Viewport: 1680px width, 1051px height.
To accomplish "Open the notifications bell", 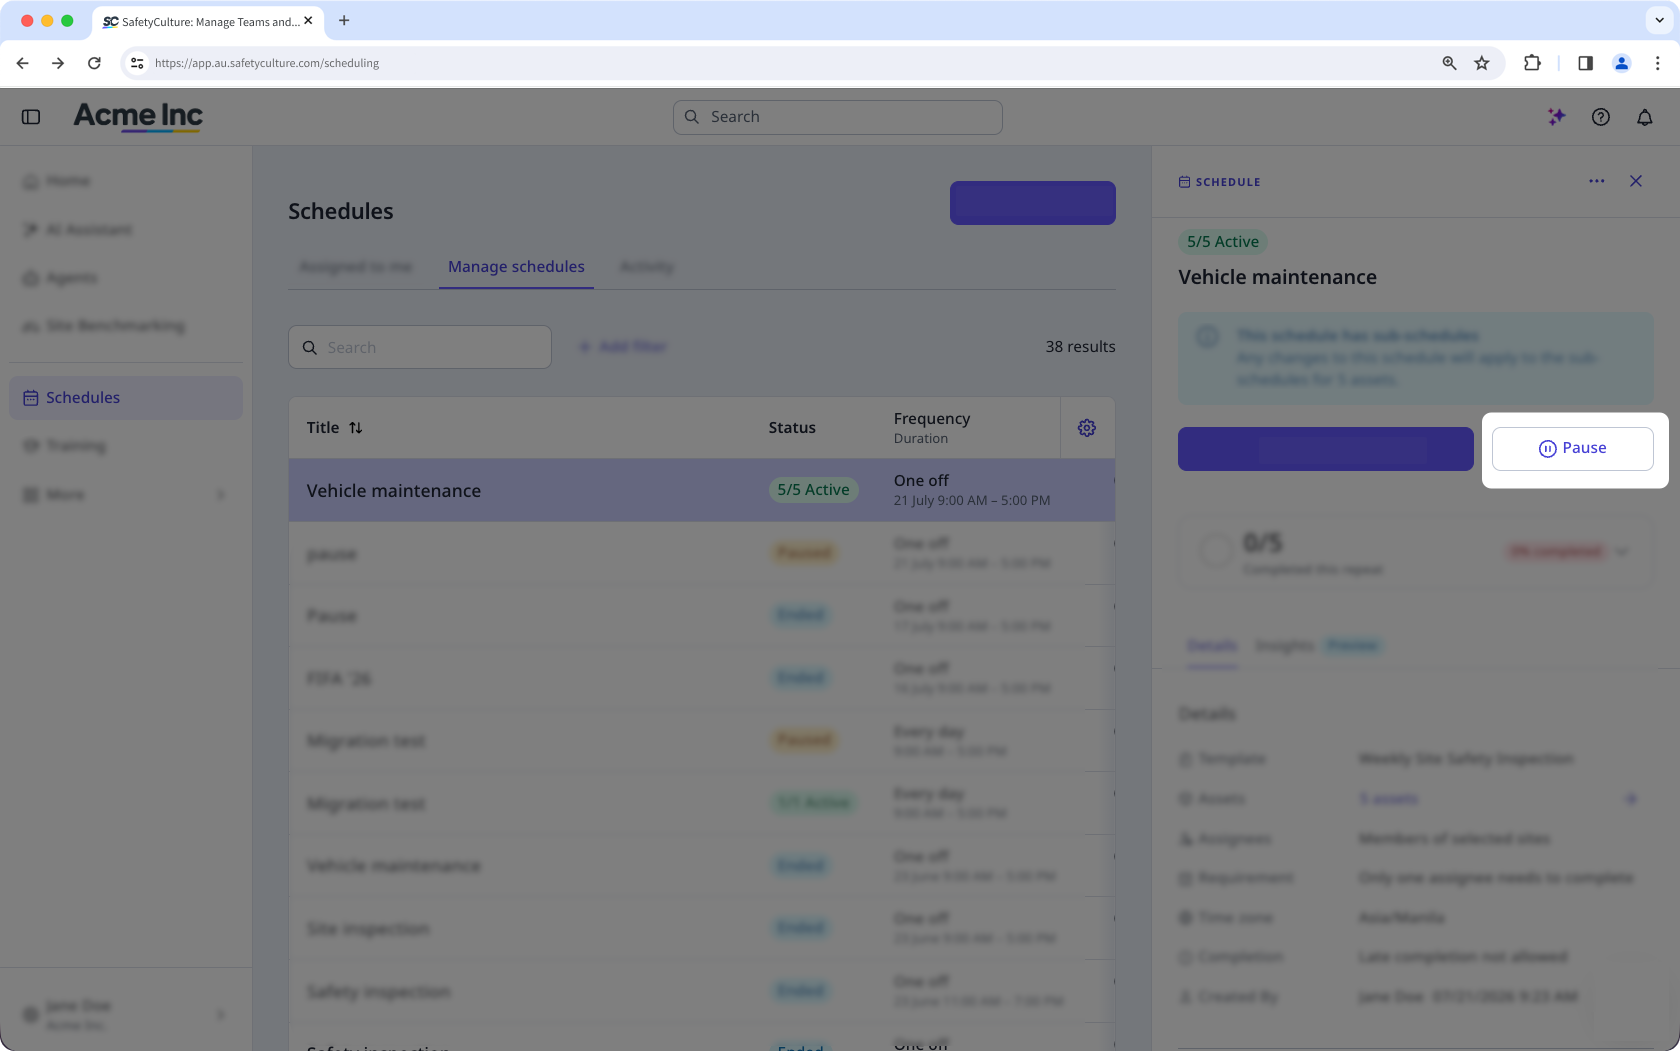I will click(1645, 117).
